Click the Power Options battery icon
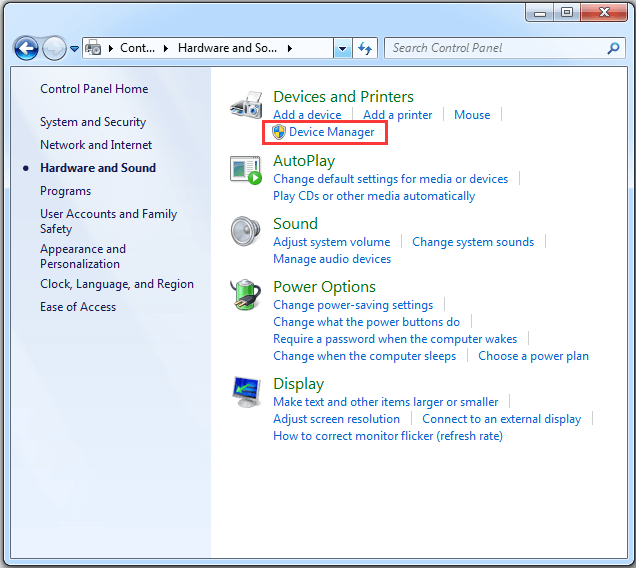 click(245, 295)
